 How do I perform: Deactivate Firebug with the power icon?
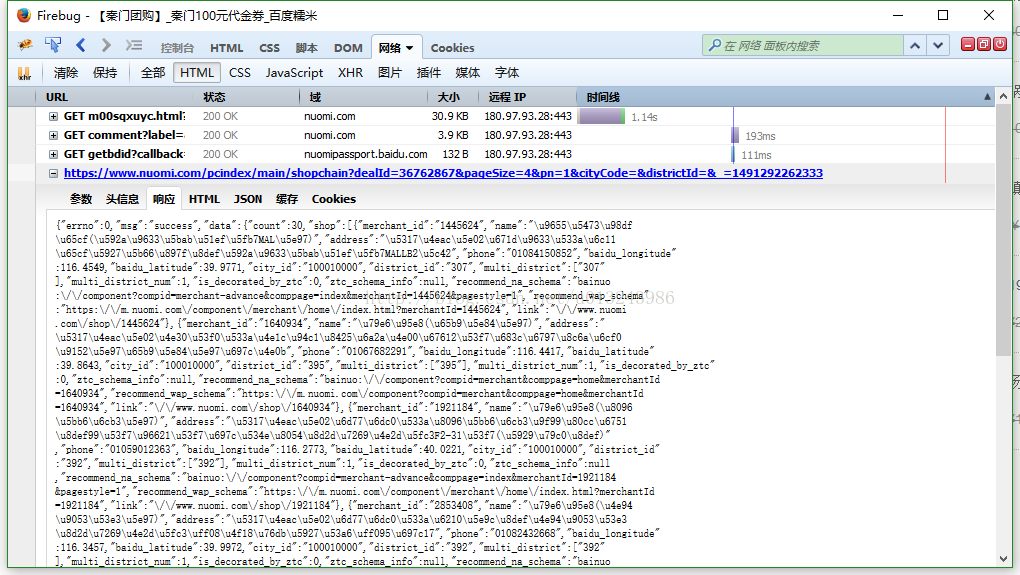point(1000,44)
